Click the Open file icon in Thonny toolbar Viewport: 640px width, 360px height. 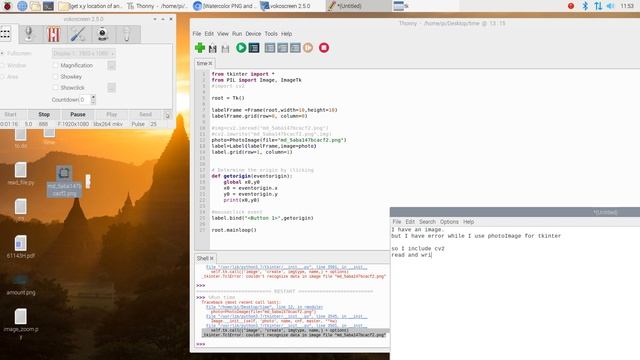213,49
